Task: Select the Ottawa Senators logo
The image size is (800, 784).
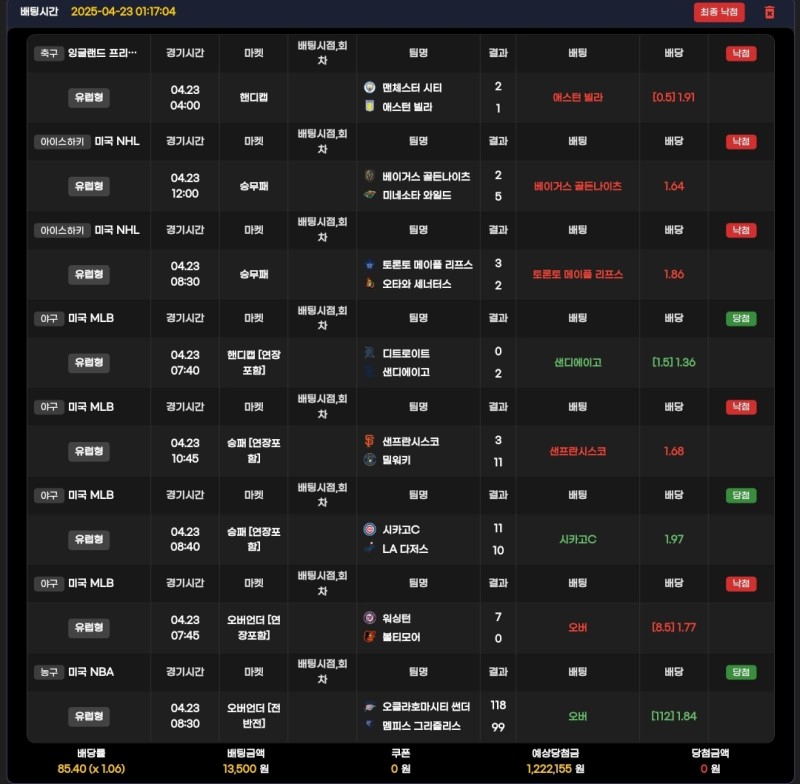Action: 370,284
